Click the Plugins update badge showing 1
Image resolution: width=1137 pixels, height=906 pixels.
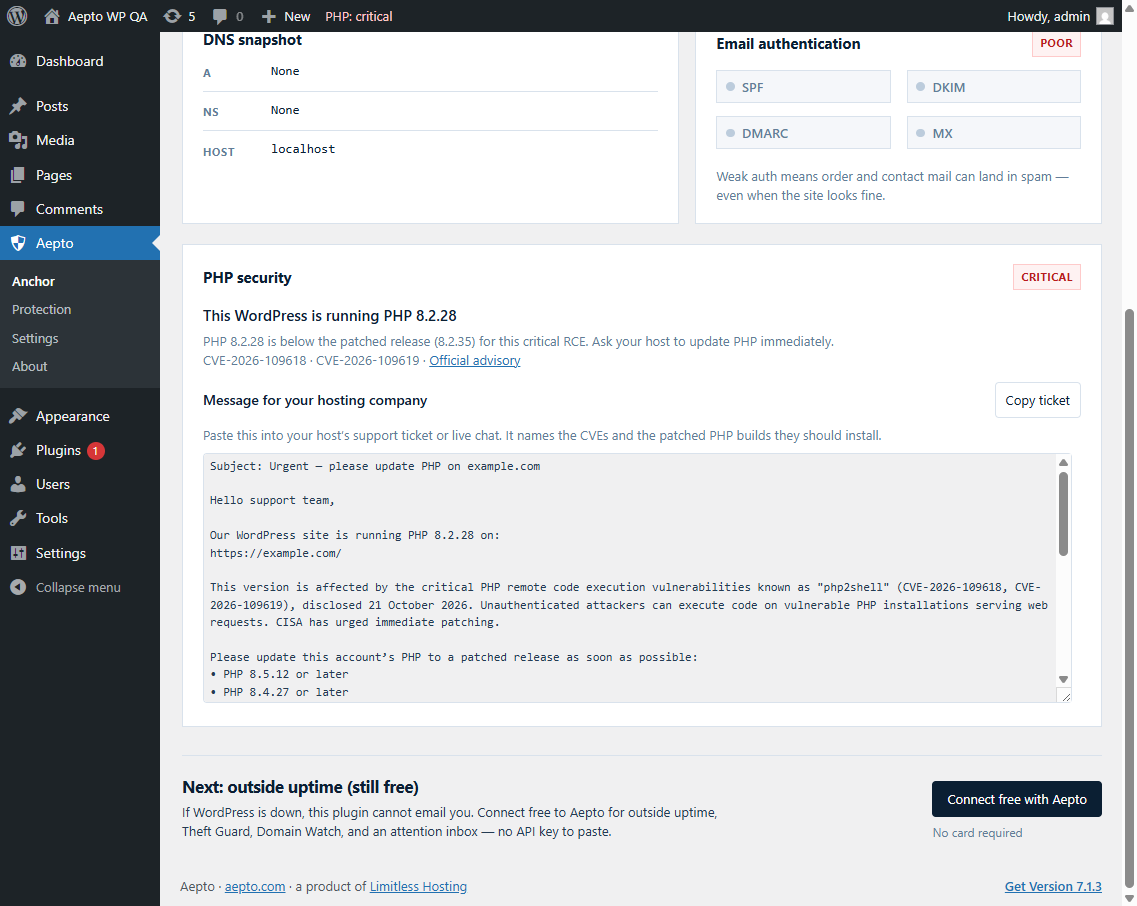pyautogui.click(x=96, y=450)
